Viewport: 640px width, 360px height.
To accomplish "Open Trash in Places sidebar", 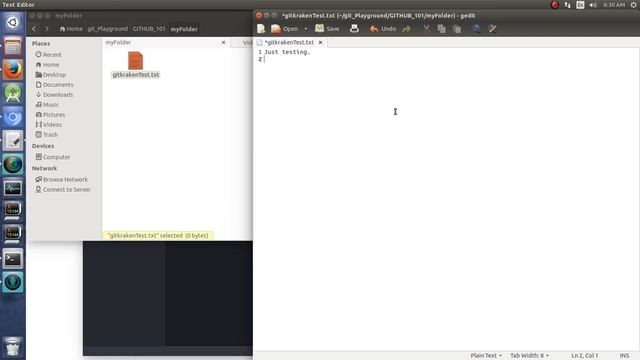I will pyautogui.click(x=47, y=135).
